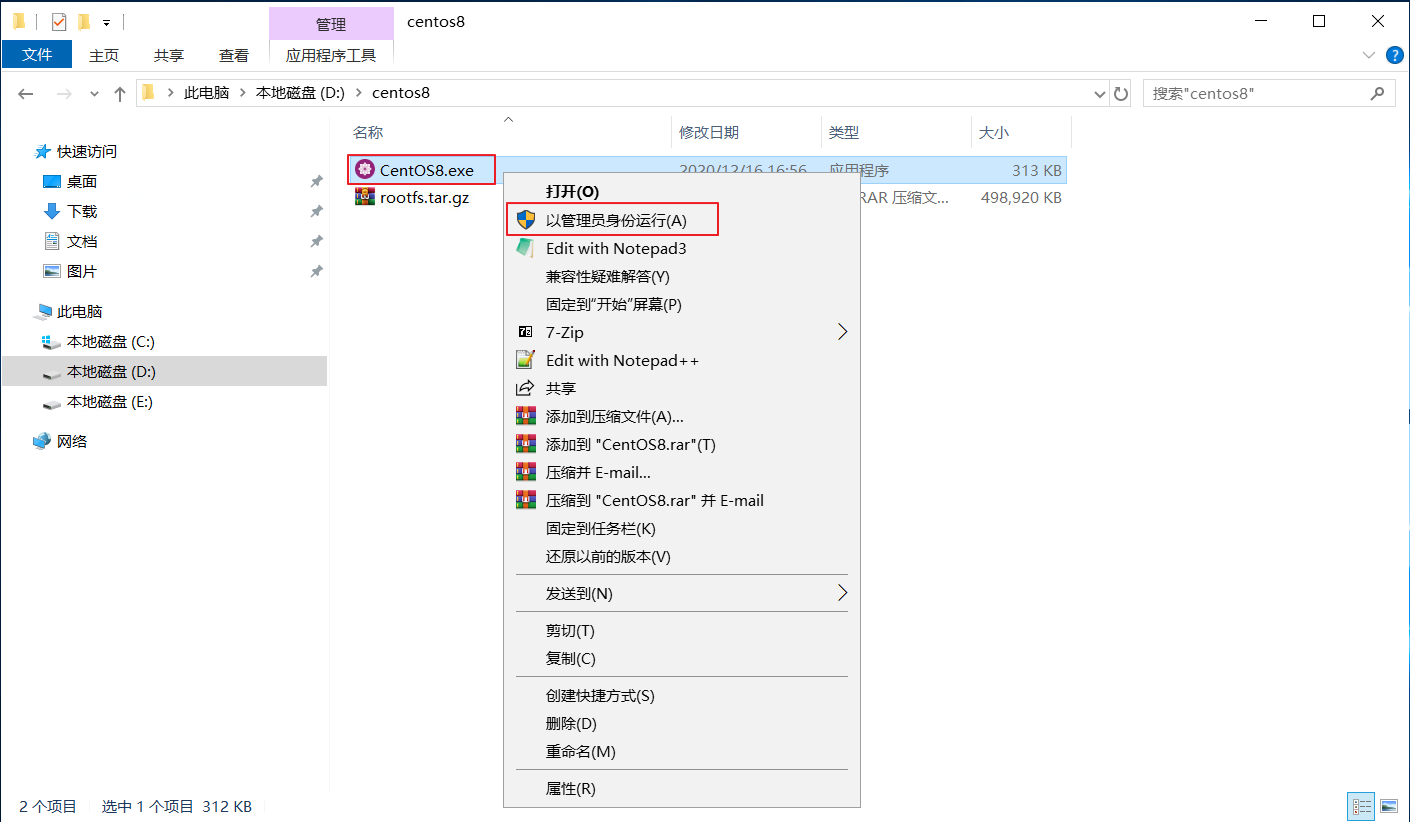1410x822 pixels.
Task: Click the share icon next to 共享
Action: click(525, 388)
